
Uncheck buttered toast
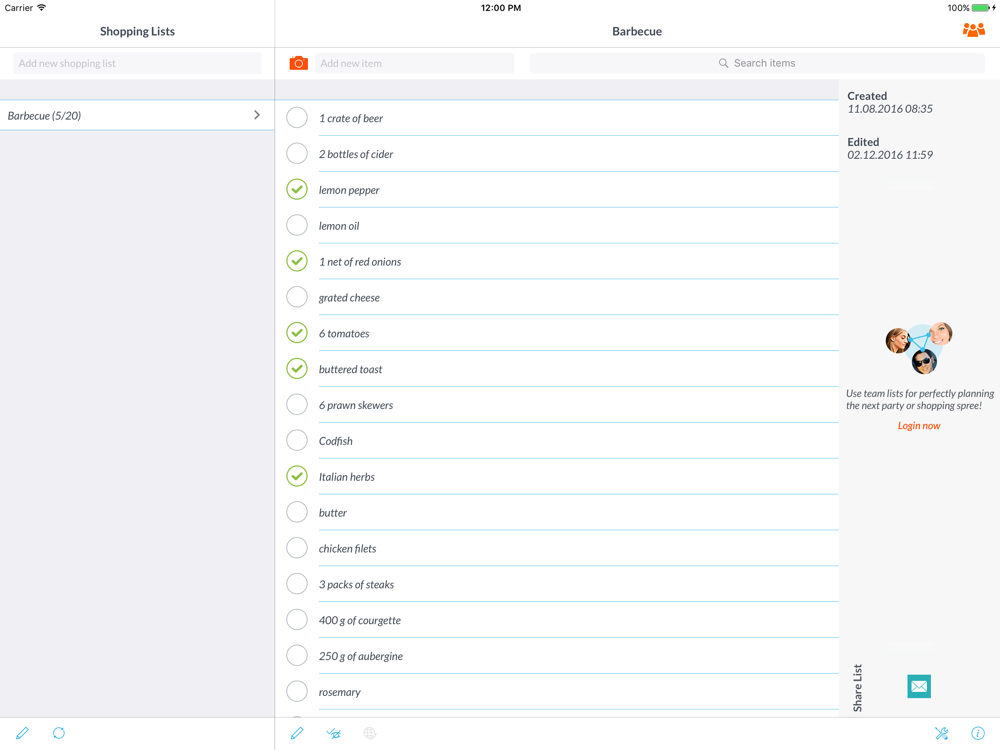tap(297, 369)
